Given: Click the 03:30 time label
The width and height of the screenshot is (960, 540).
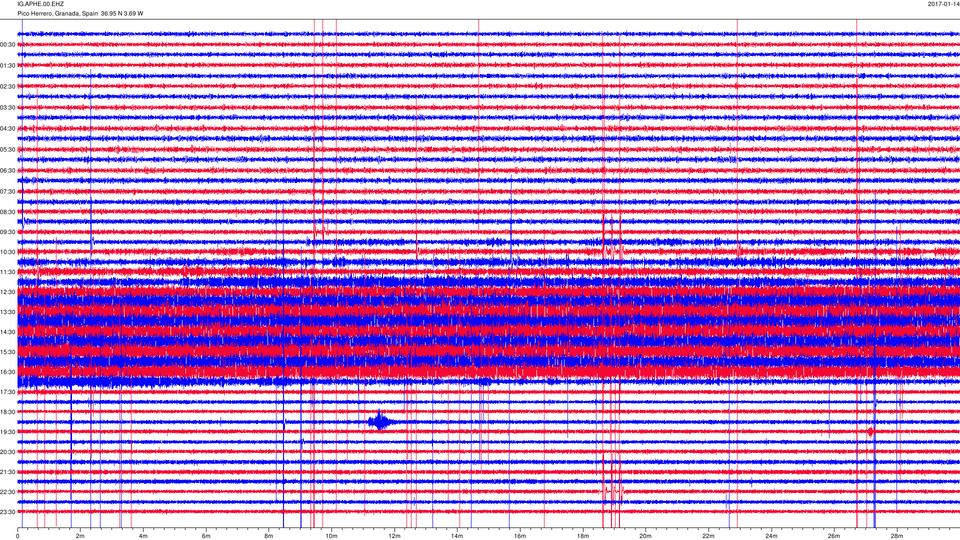Looking at the screenshot, I should click(8, 108).
